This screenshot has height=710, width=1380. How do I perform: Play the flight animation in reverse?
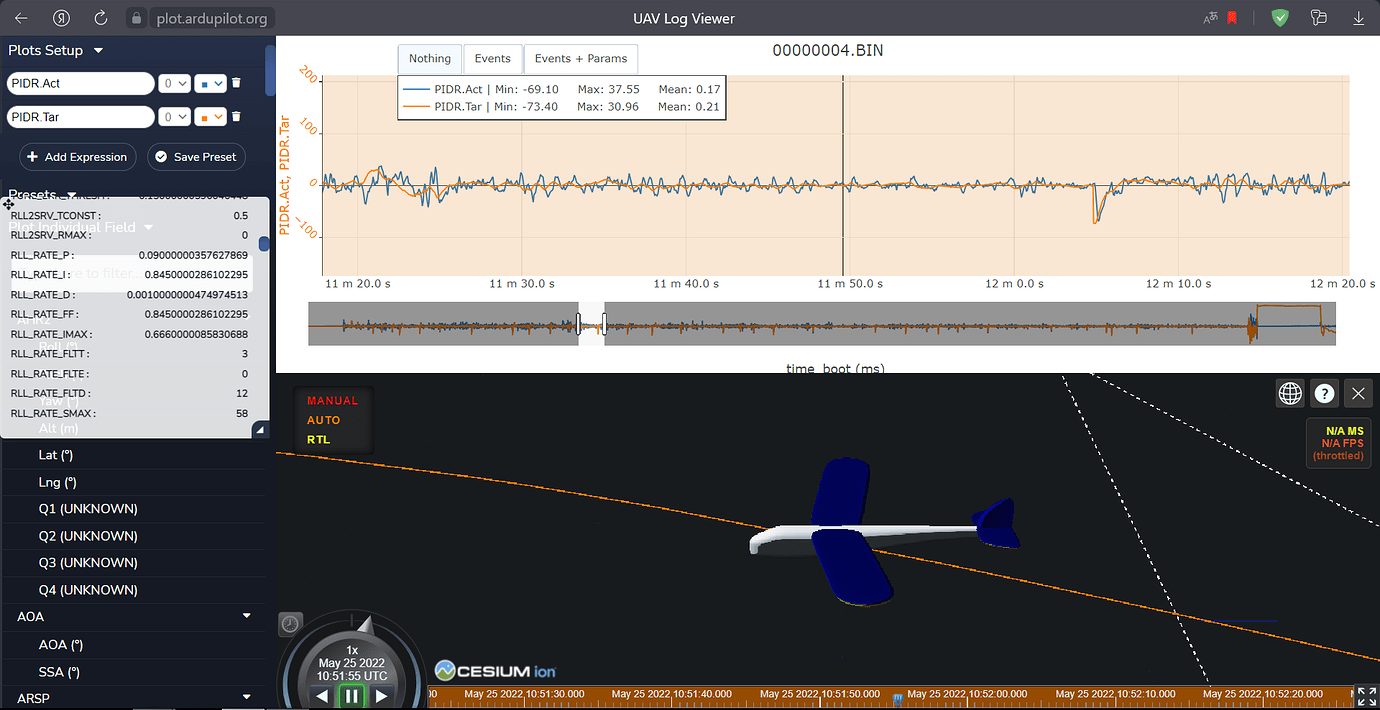click(x=322, y=696)
